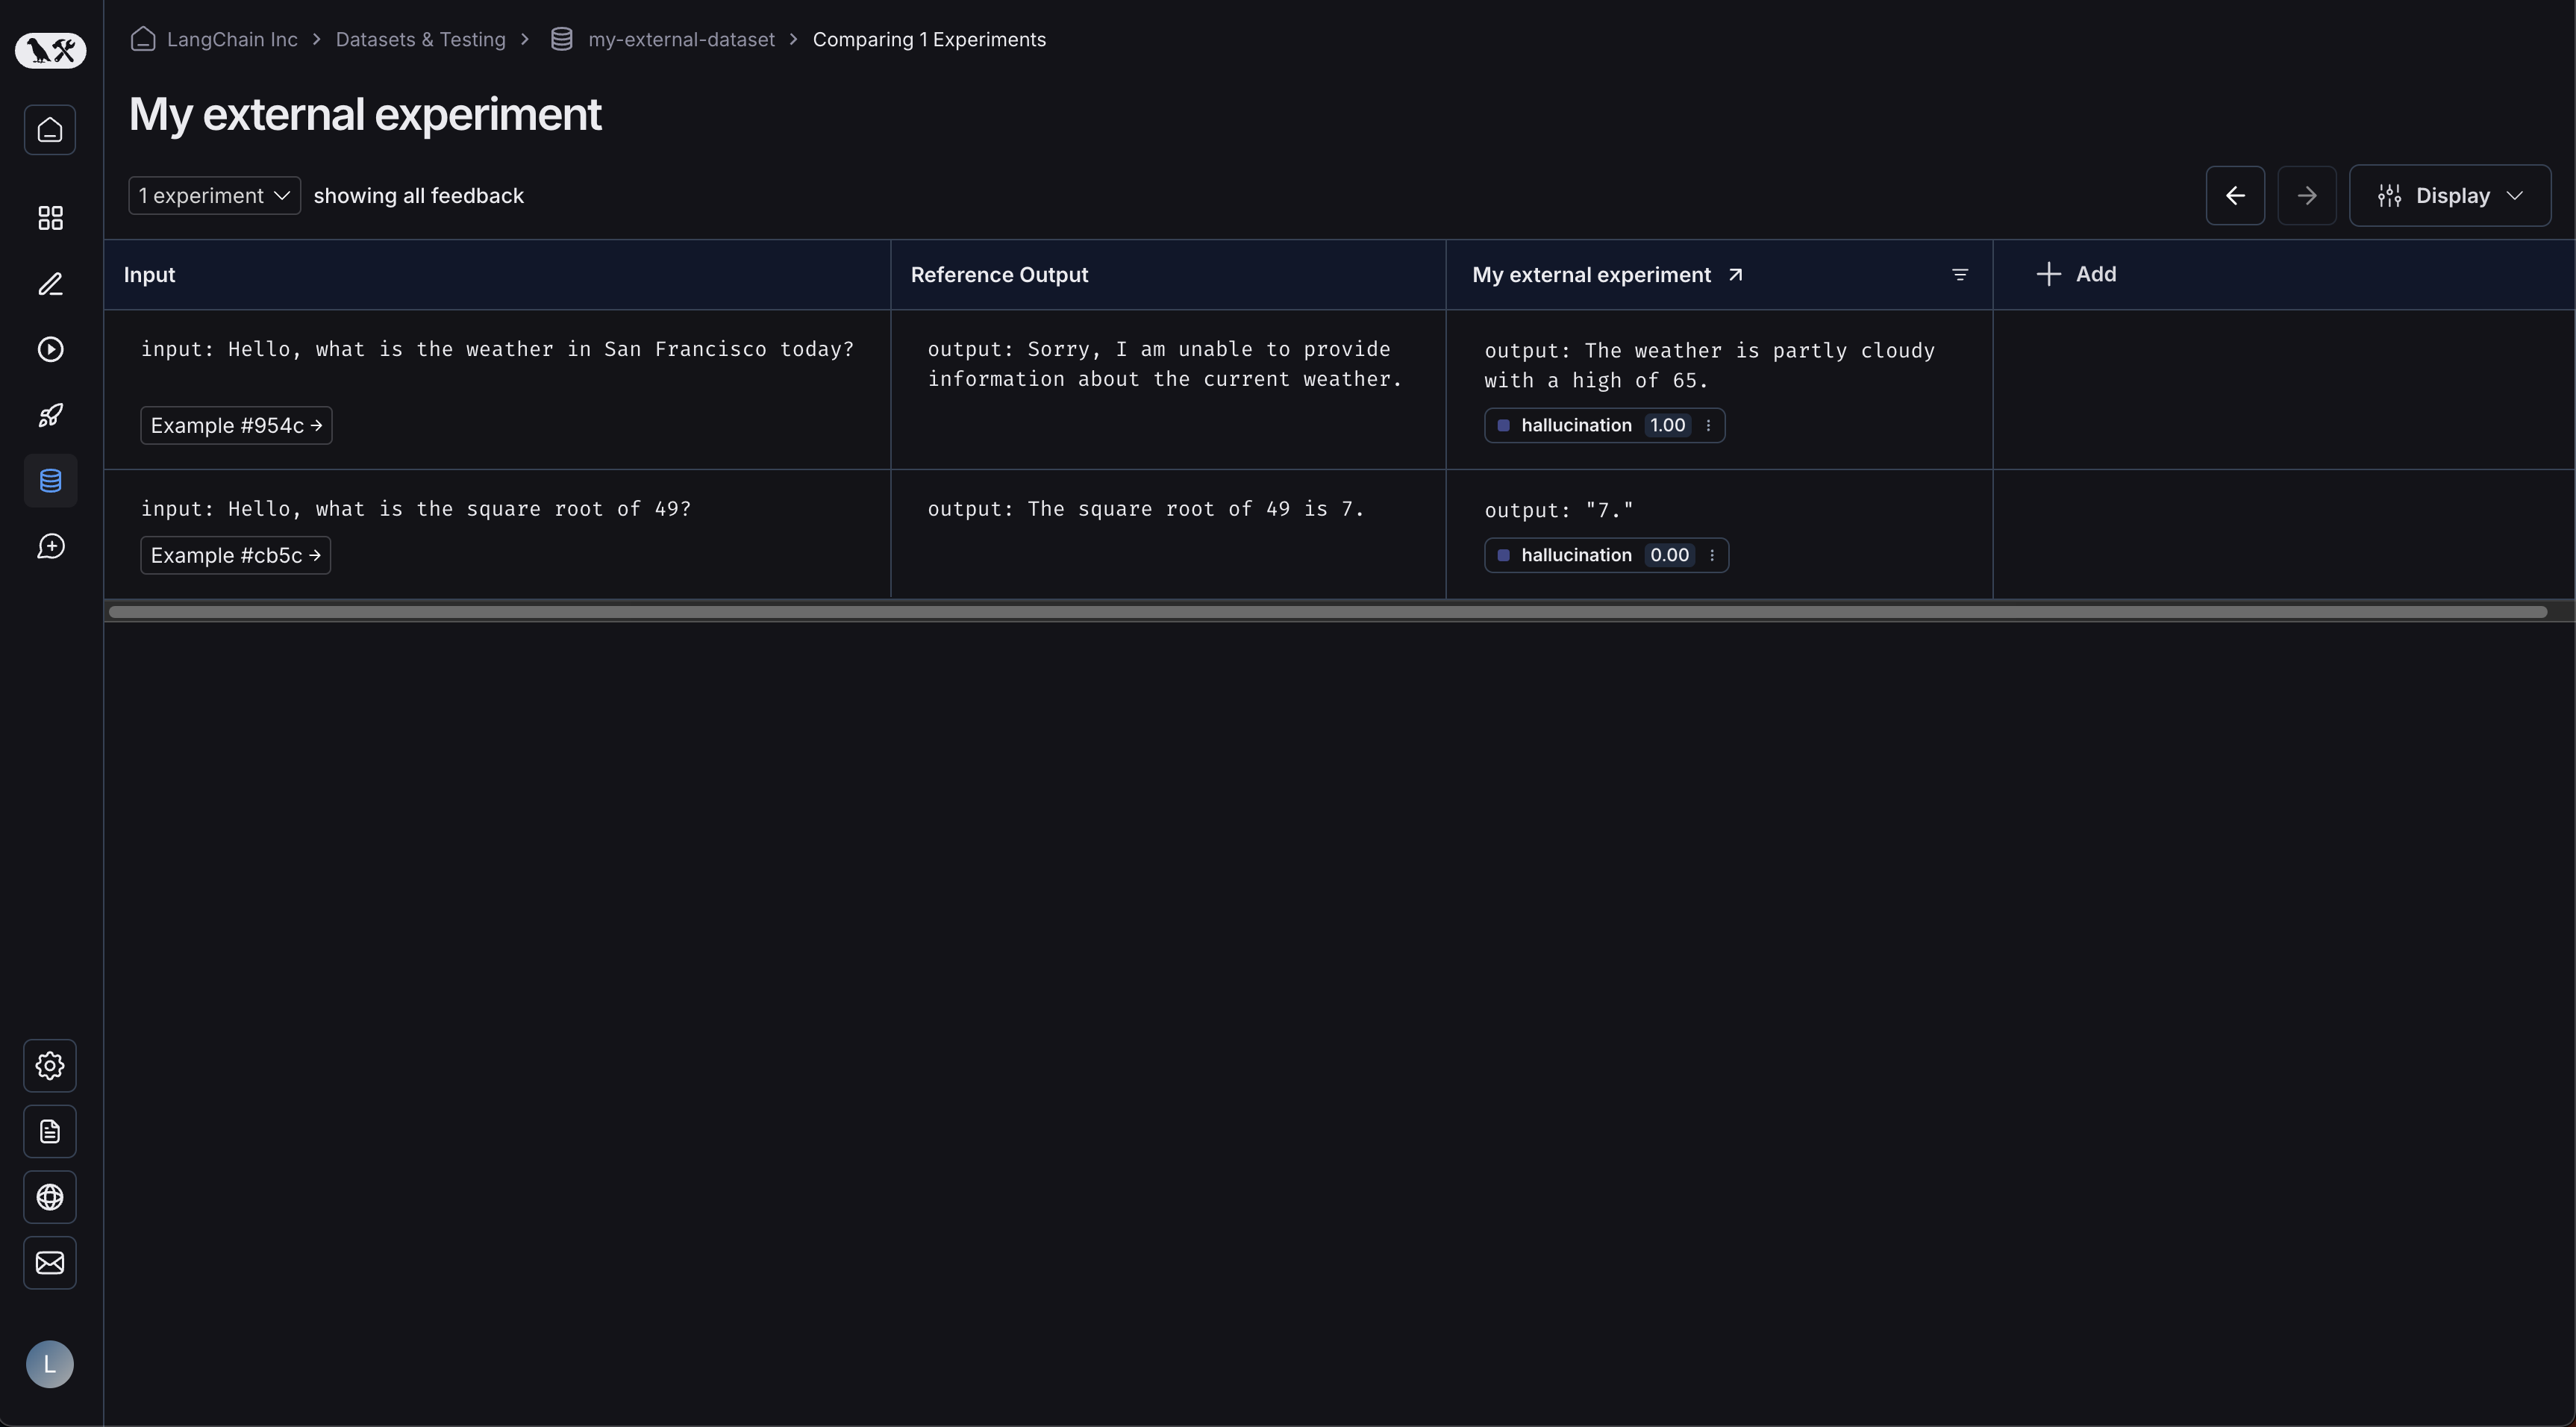
Task: Open the 1 experiment dropdown
Action: point(213,195)
